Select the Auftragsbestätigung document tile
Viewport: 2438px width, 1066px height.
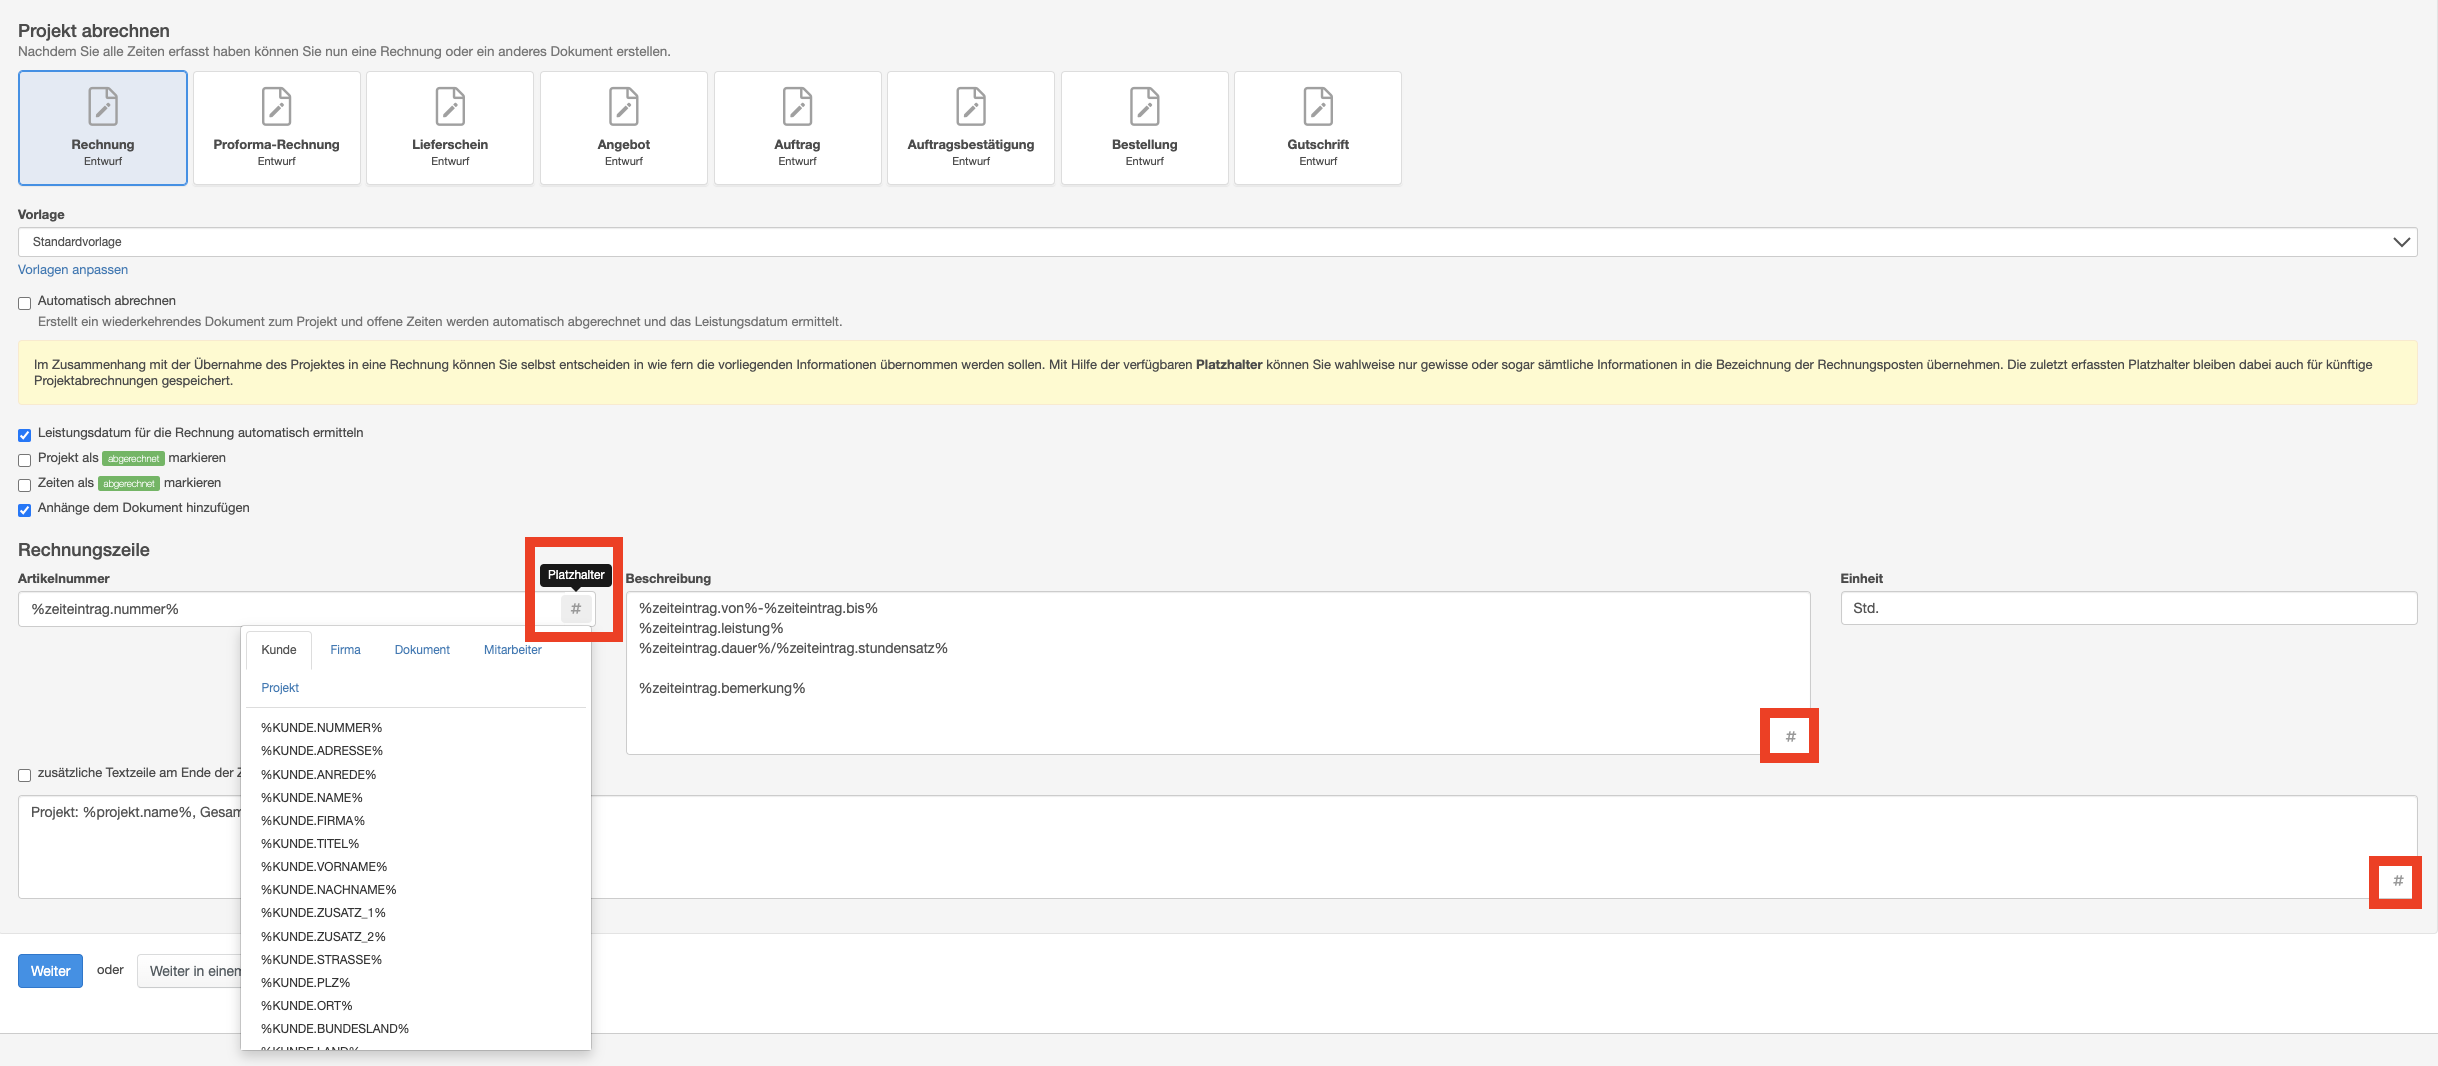point(970,128)
